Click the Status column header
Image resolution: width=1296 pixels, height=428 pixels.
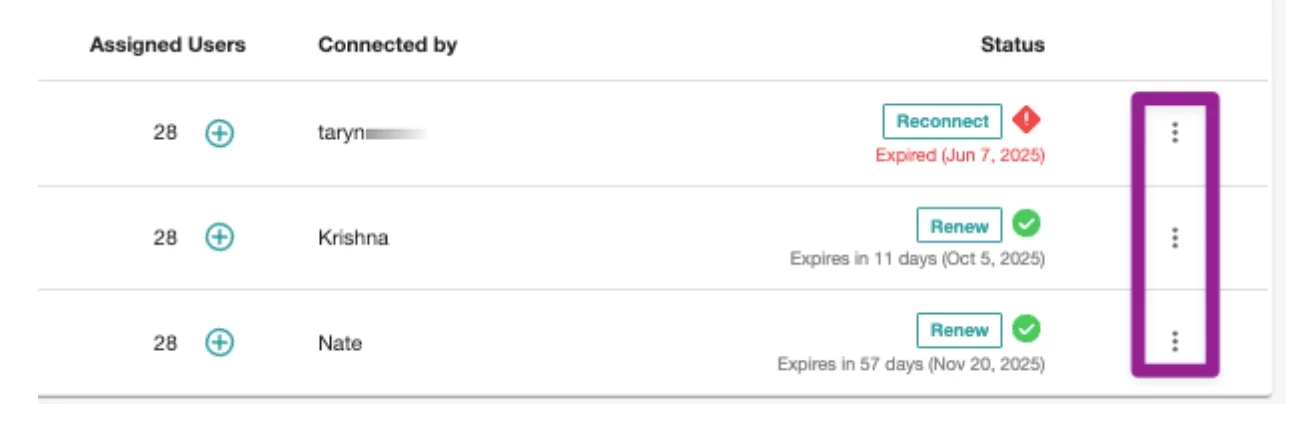(x=1012, y=45)
